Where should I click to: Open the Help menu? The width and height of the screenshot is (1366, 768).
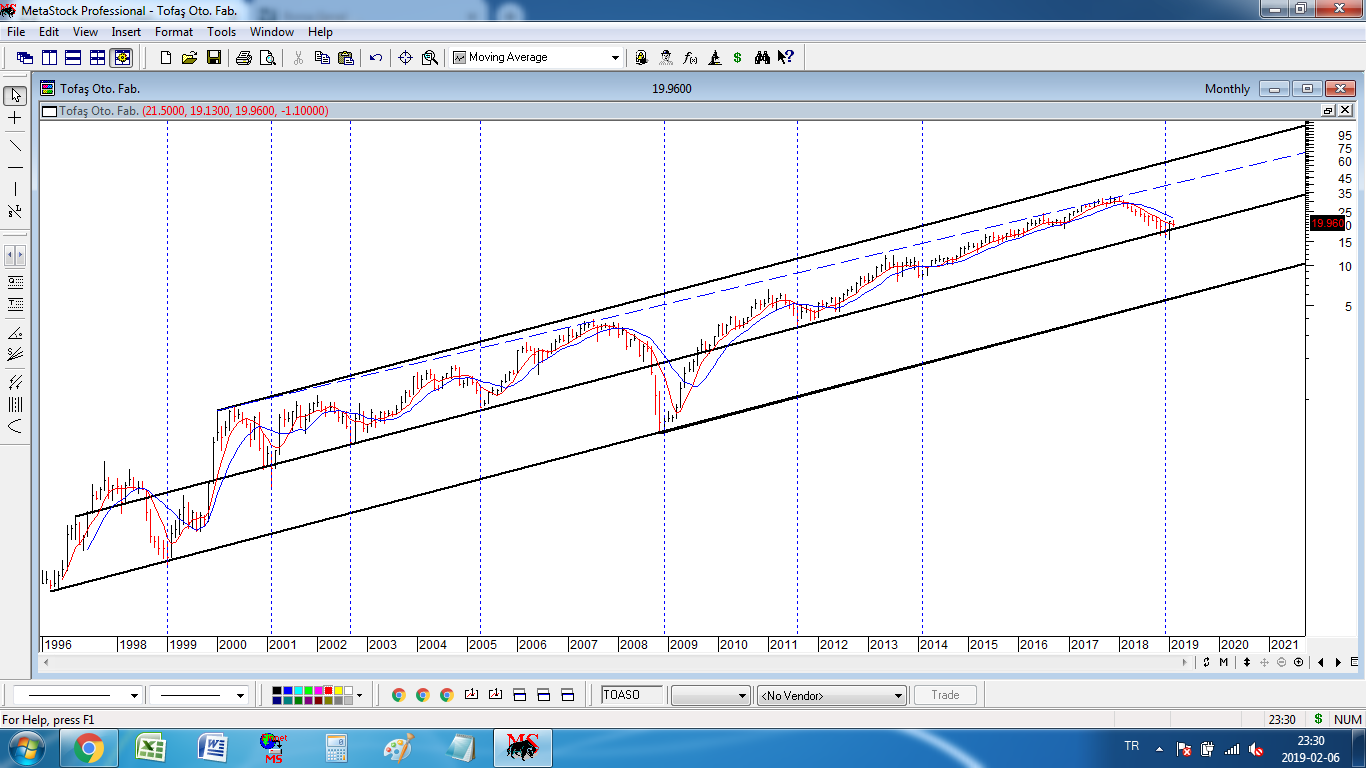pos(320,32)
